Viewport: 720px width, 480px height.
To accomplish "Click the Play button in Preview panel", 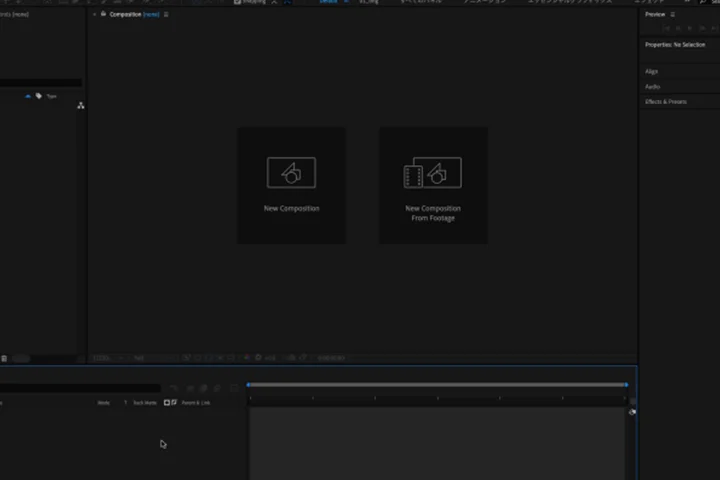I will (690, 28).
